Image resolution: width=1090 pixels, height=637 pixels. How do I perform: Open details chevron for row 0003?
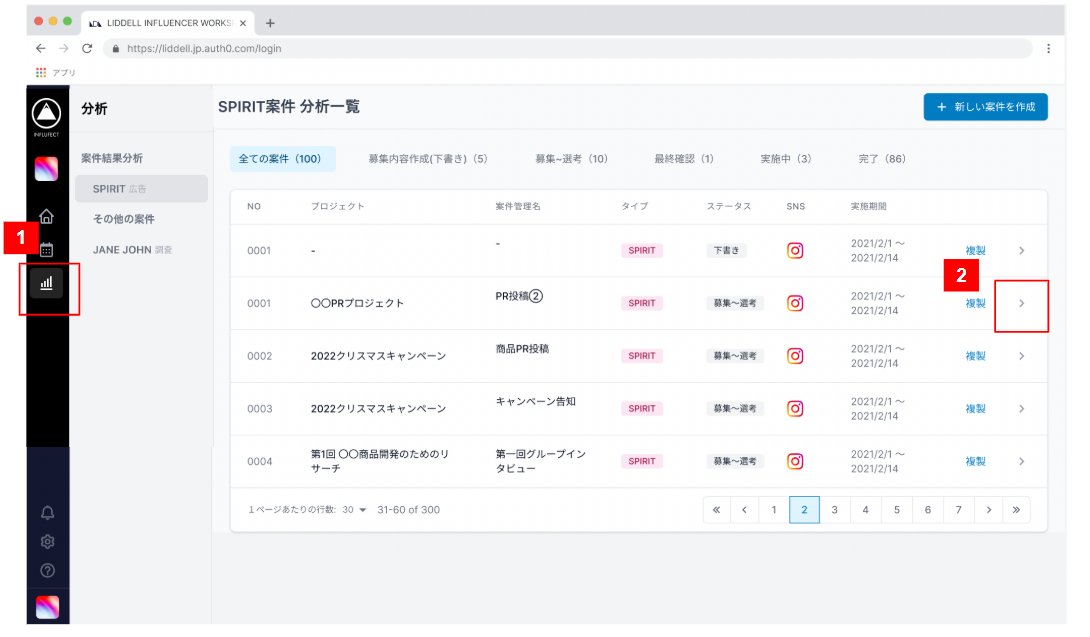click(x=1021, y=409)
